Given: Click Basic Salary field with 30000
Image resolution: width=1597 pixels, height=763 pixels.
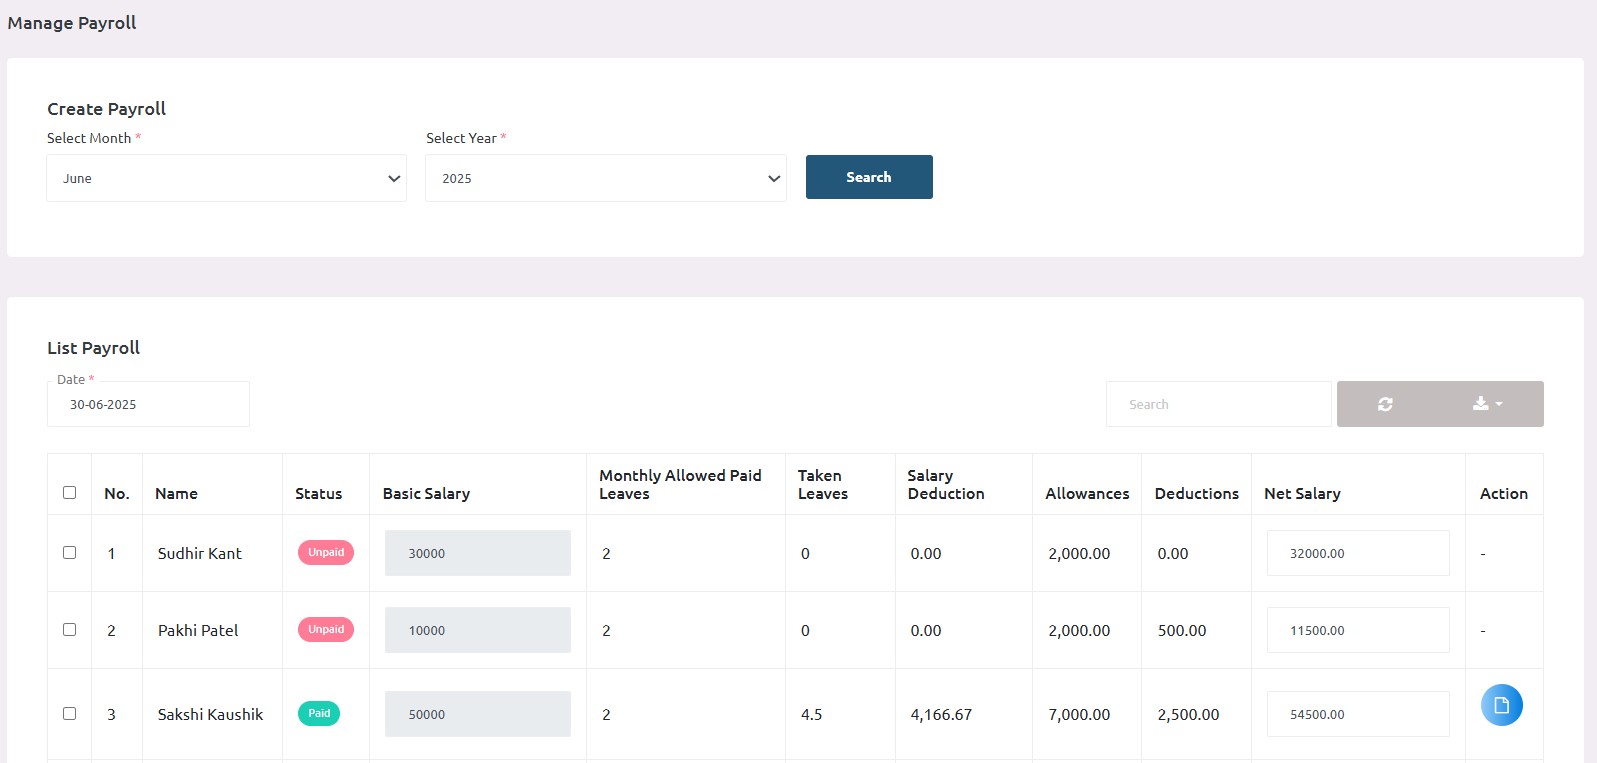Looking at the screenshot, I should coord(478,553).
